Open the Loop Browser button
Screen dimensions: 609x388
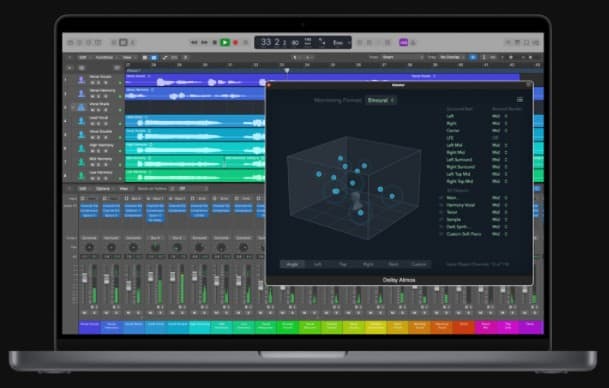527,42
